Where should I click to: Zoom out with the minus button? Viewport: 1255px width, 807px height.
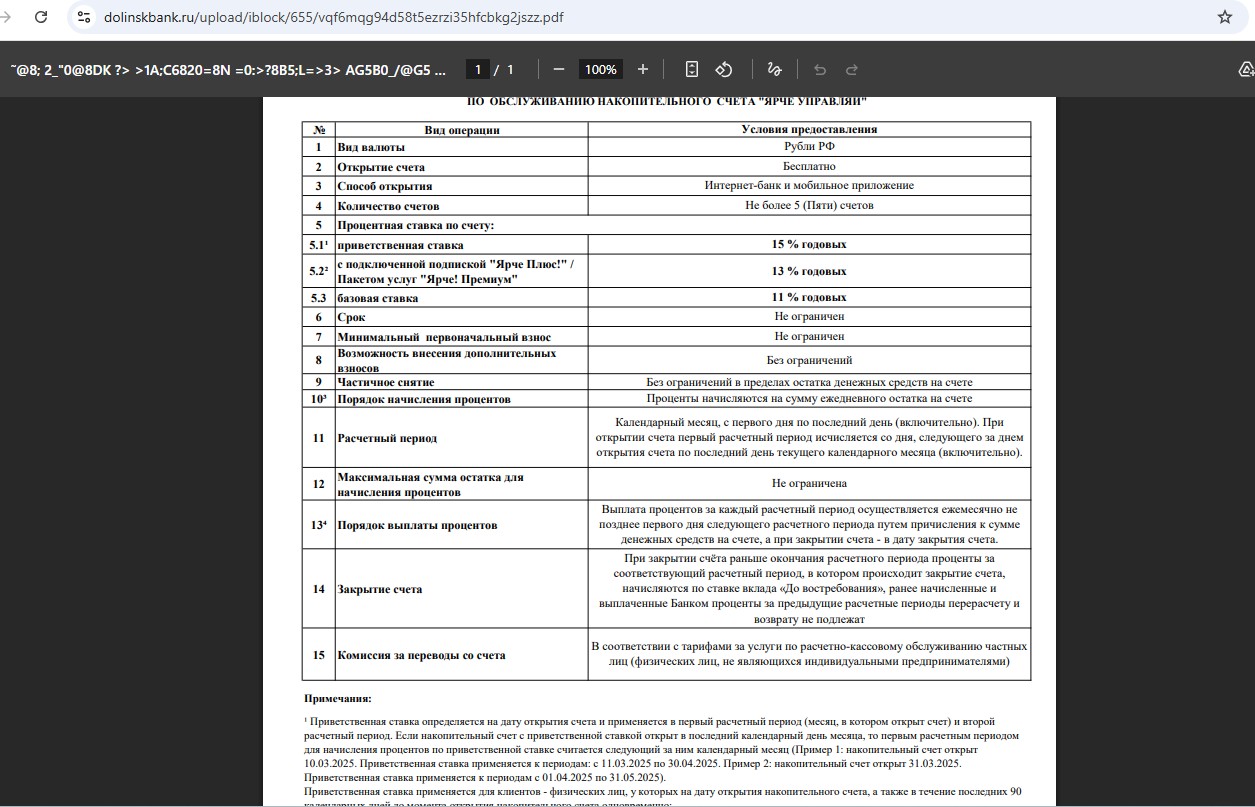click(559, 69)
